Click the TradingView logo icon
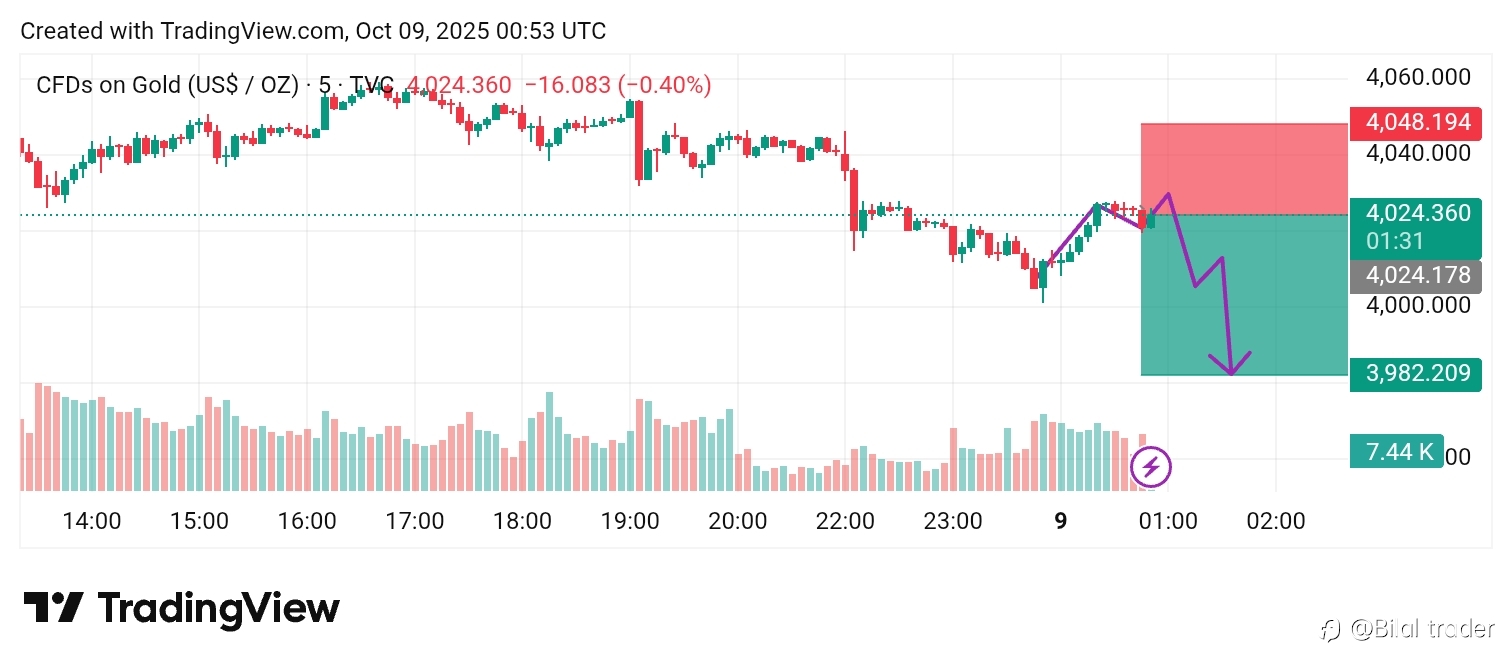This screenshot has width=1512, height=668. click(52, 608)
